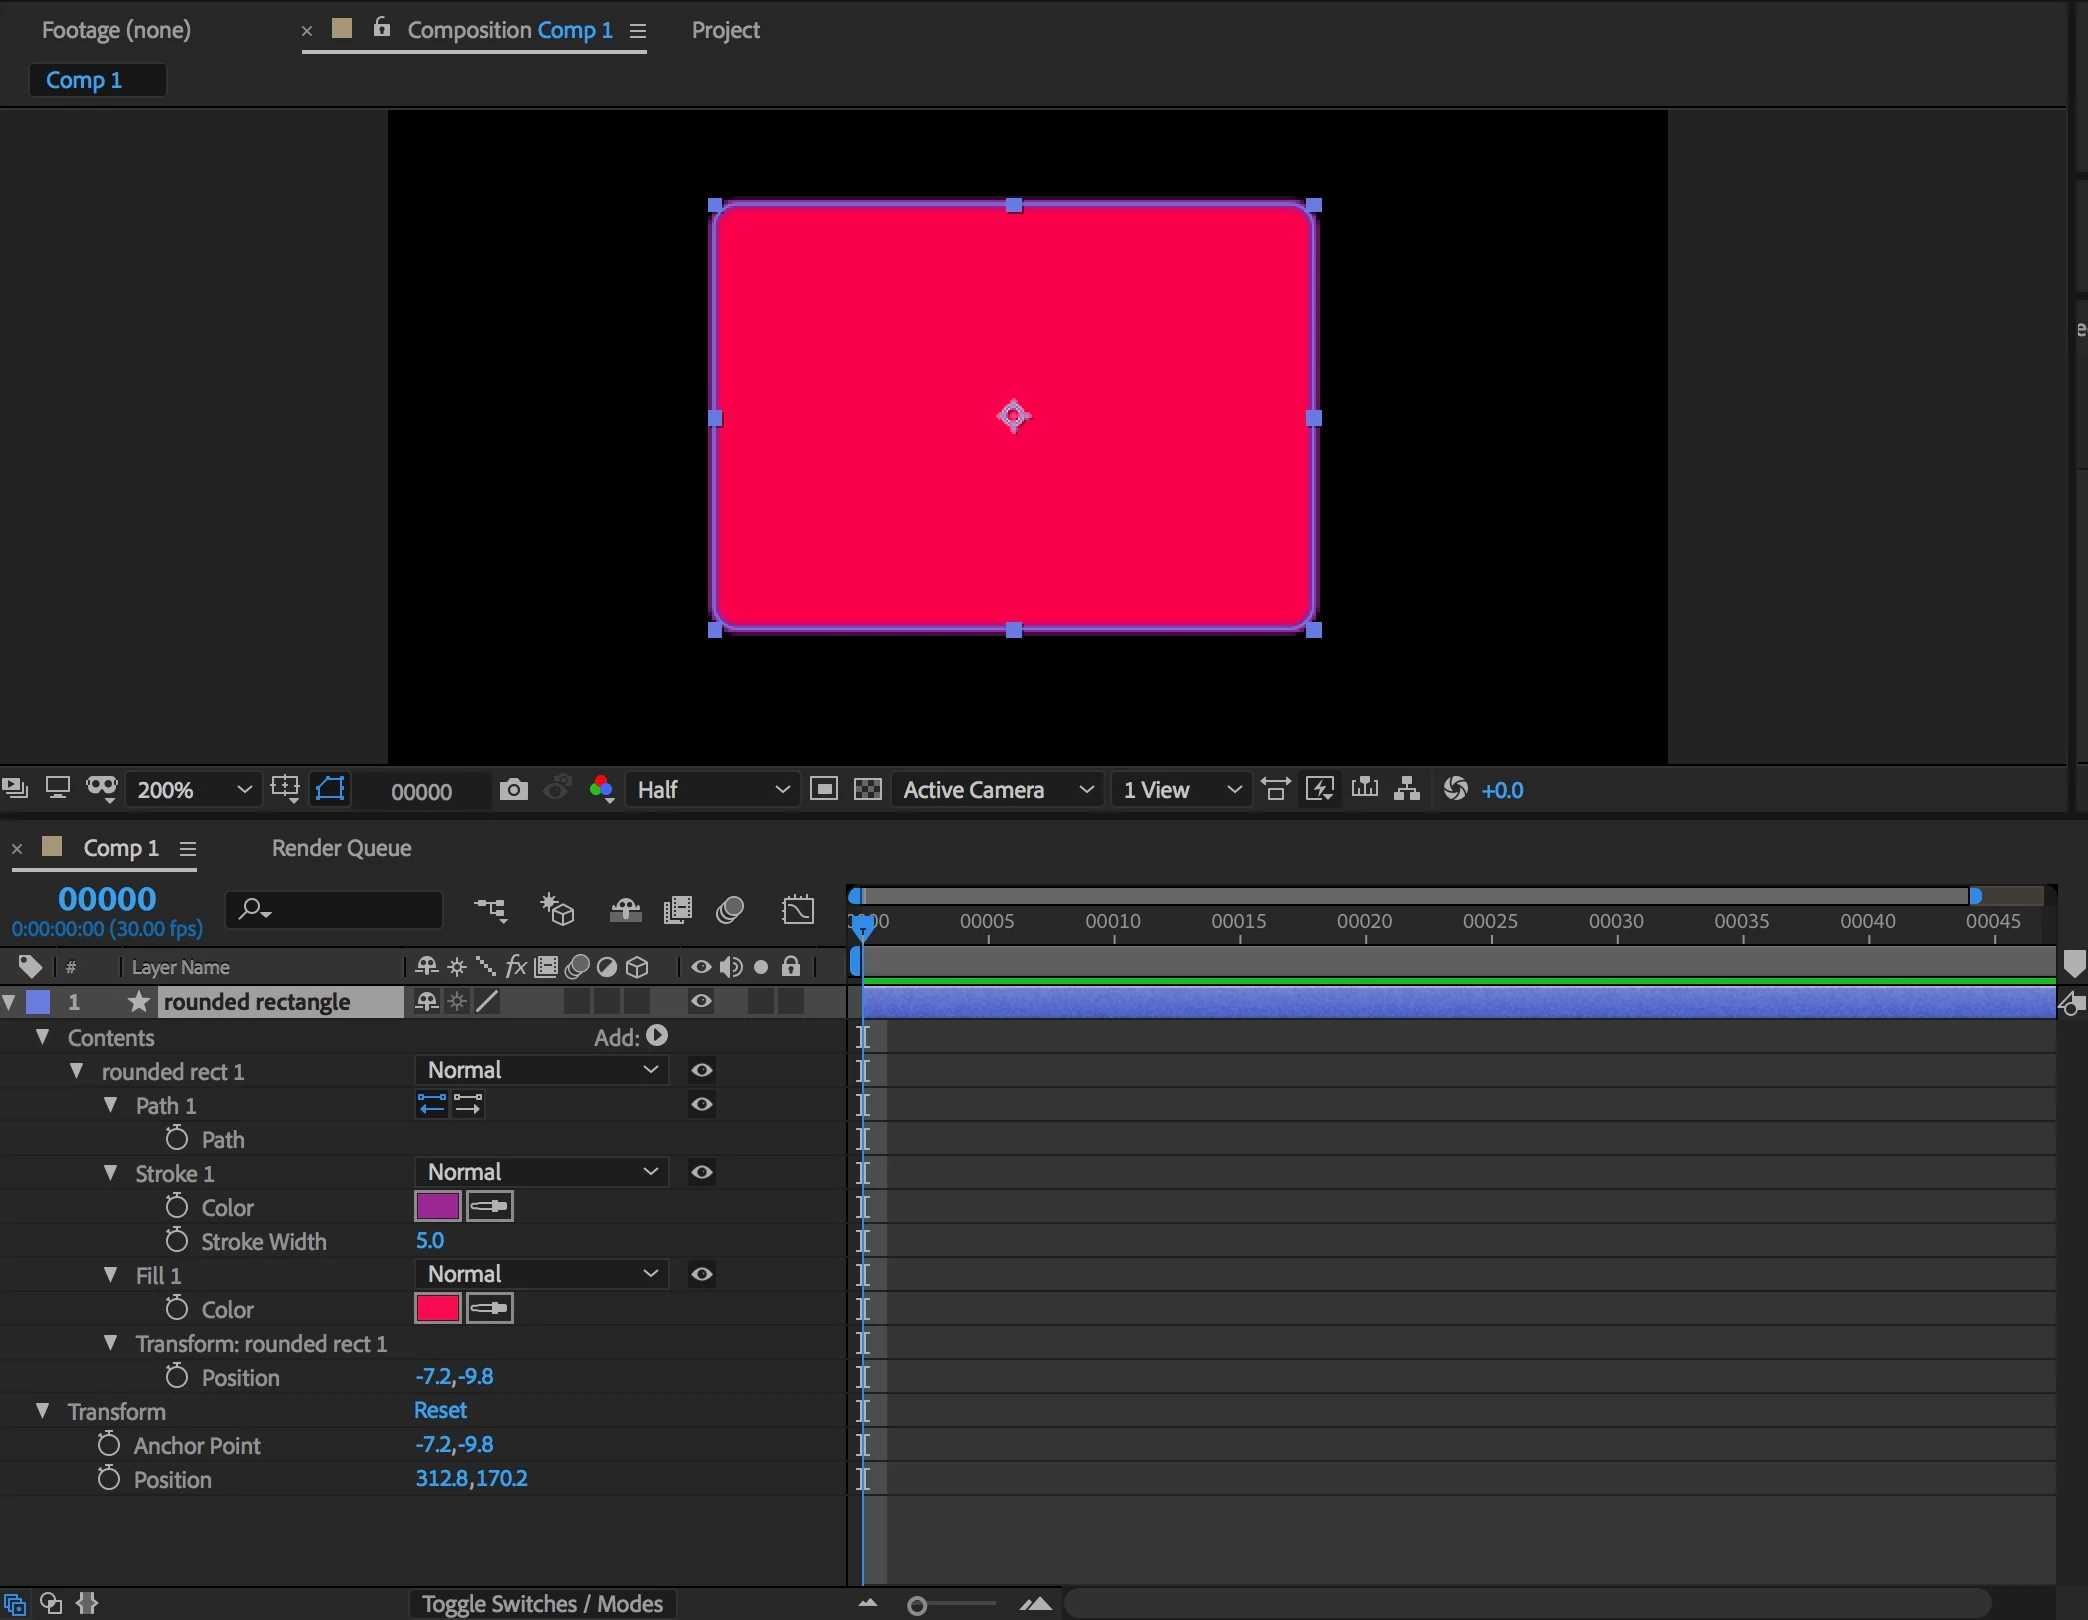Click the Region of Interest icon
The width and height of the screenshot is (2088, 1620).
[x=823, y=790]
